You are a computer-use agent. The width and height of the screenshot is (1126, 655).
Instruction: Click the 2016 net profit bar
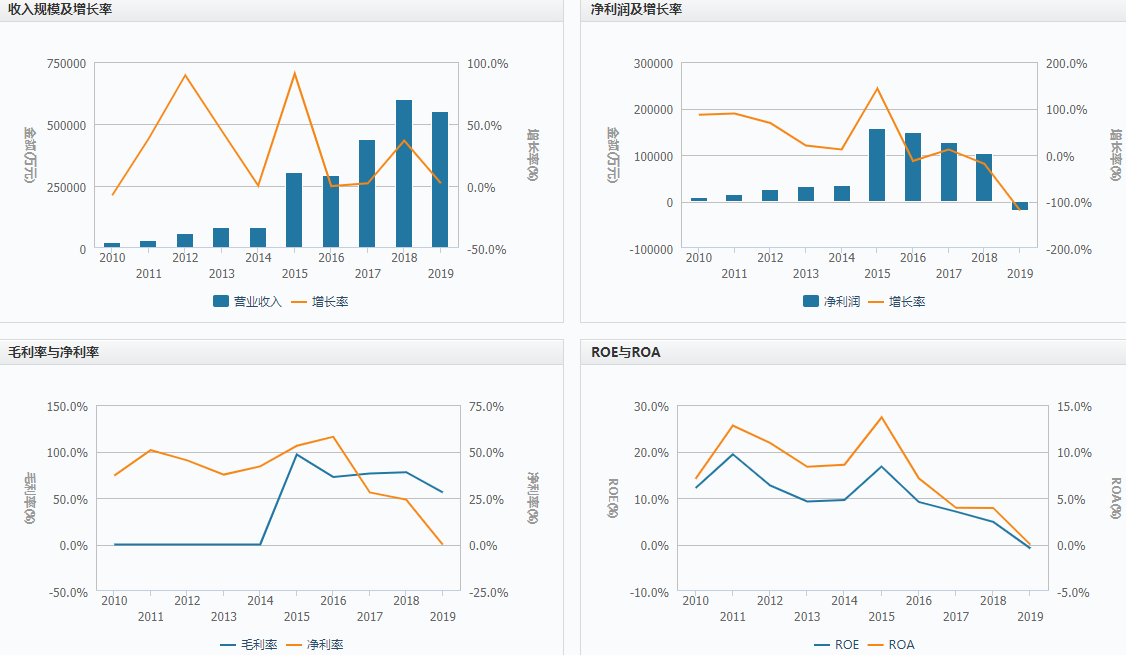click(913, 168)
